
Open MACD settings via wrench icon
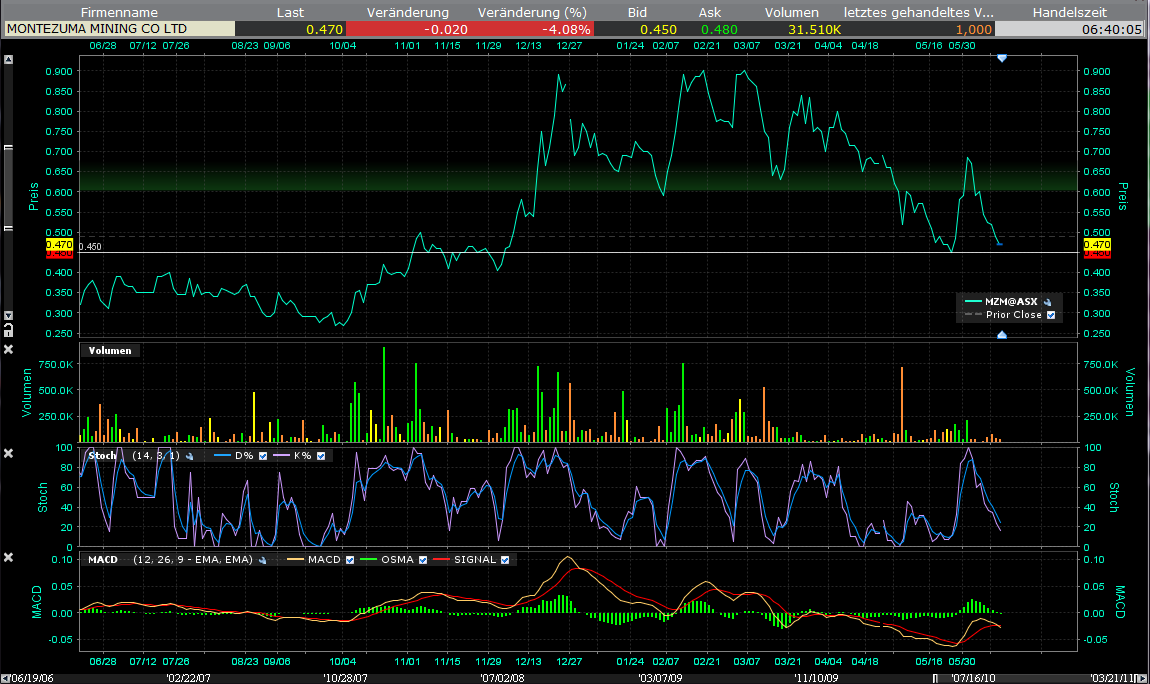(262, 560)
